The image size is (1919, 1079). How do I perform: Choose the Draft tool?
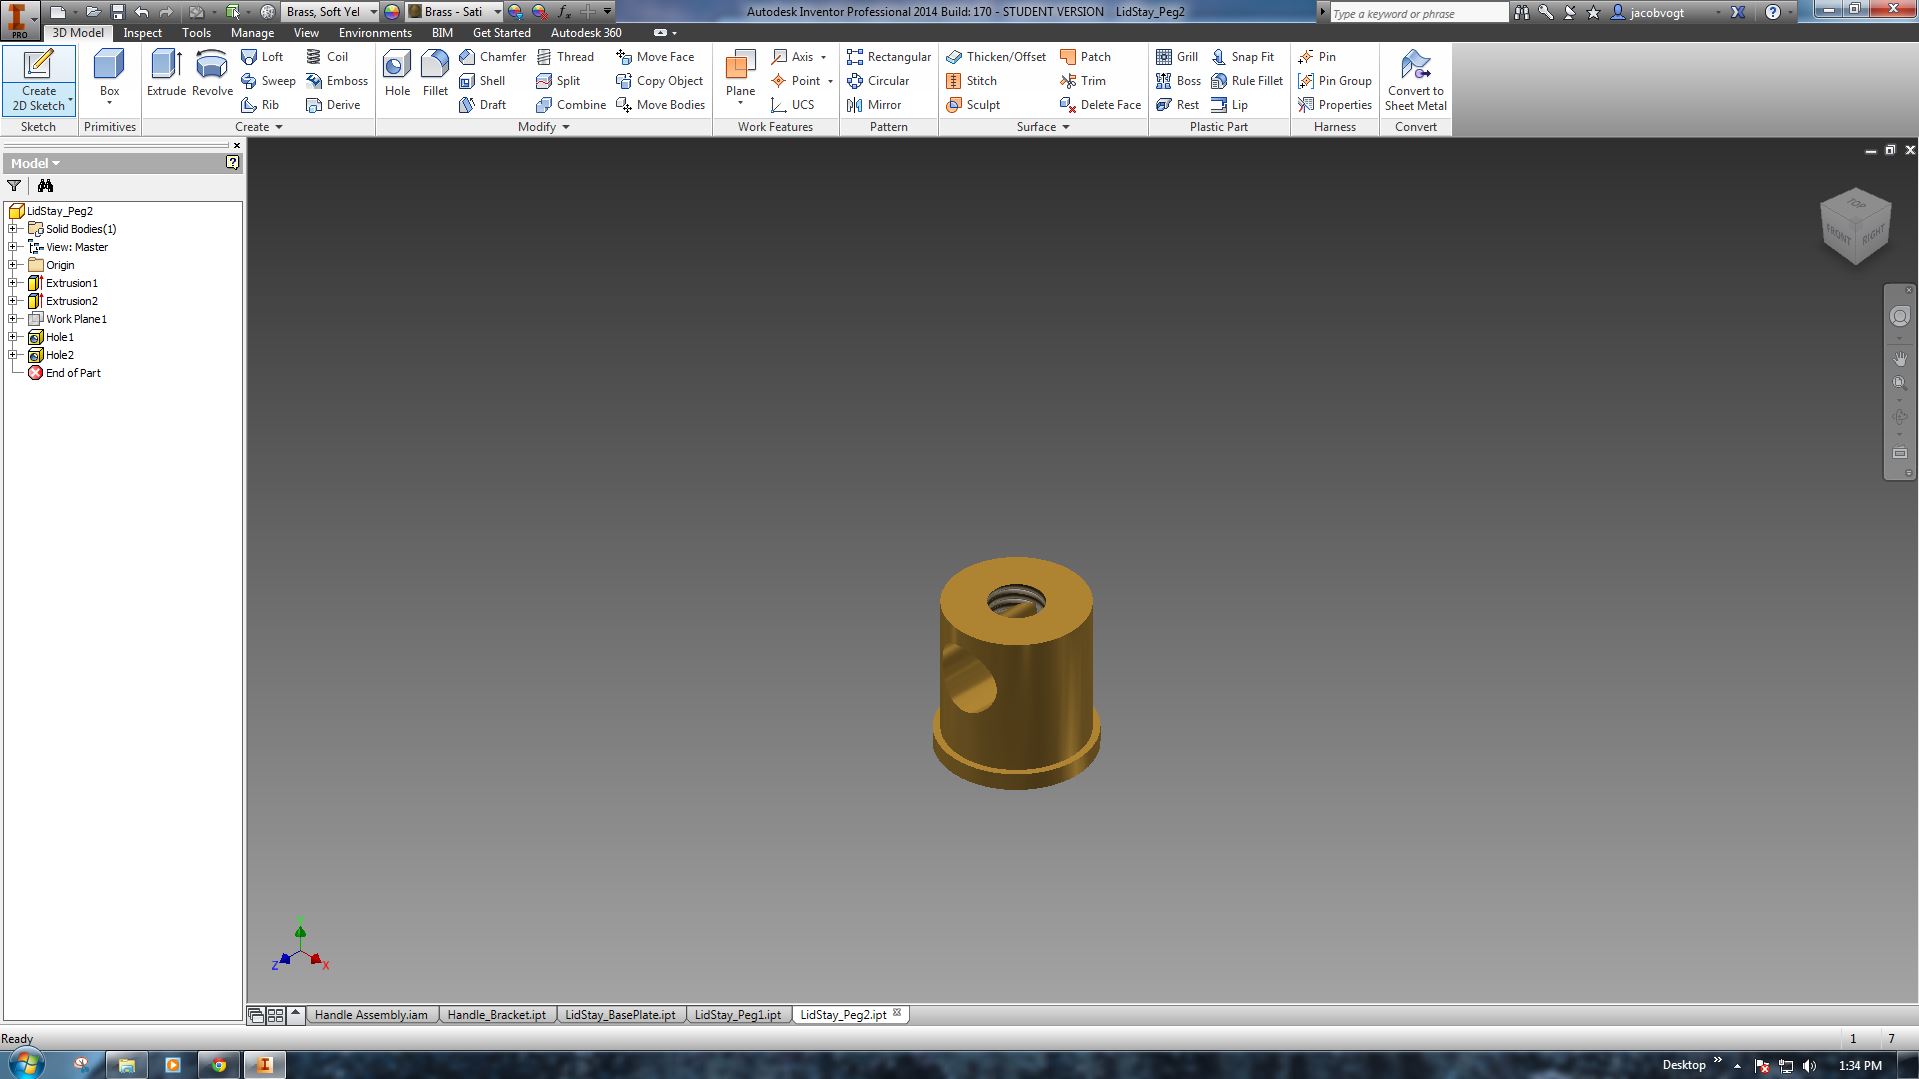coord(482,105)
